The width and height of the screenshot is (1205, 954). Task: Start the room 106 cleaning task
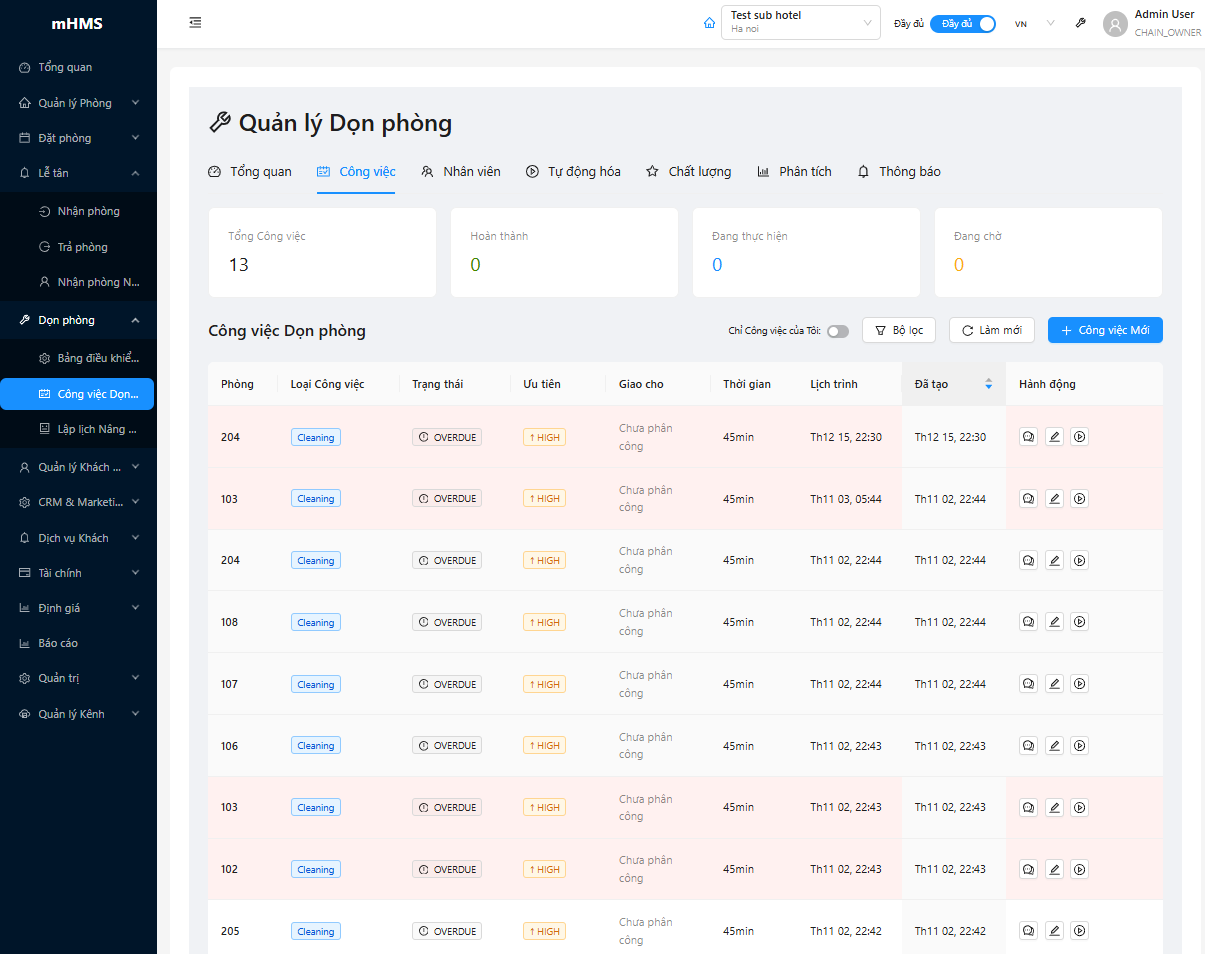[x=1080, y=746]
